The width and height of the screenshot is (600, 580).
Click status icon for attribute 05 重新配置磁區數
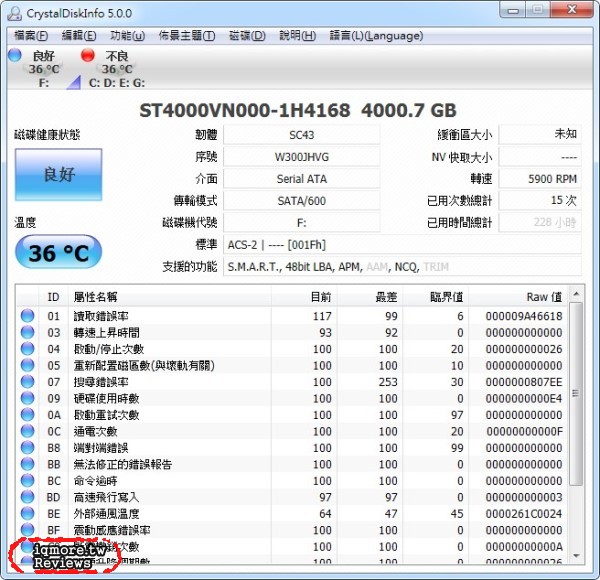(x=28, y=365)
